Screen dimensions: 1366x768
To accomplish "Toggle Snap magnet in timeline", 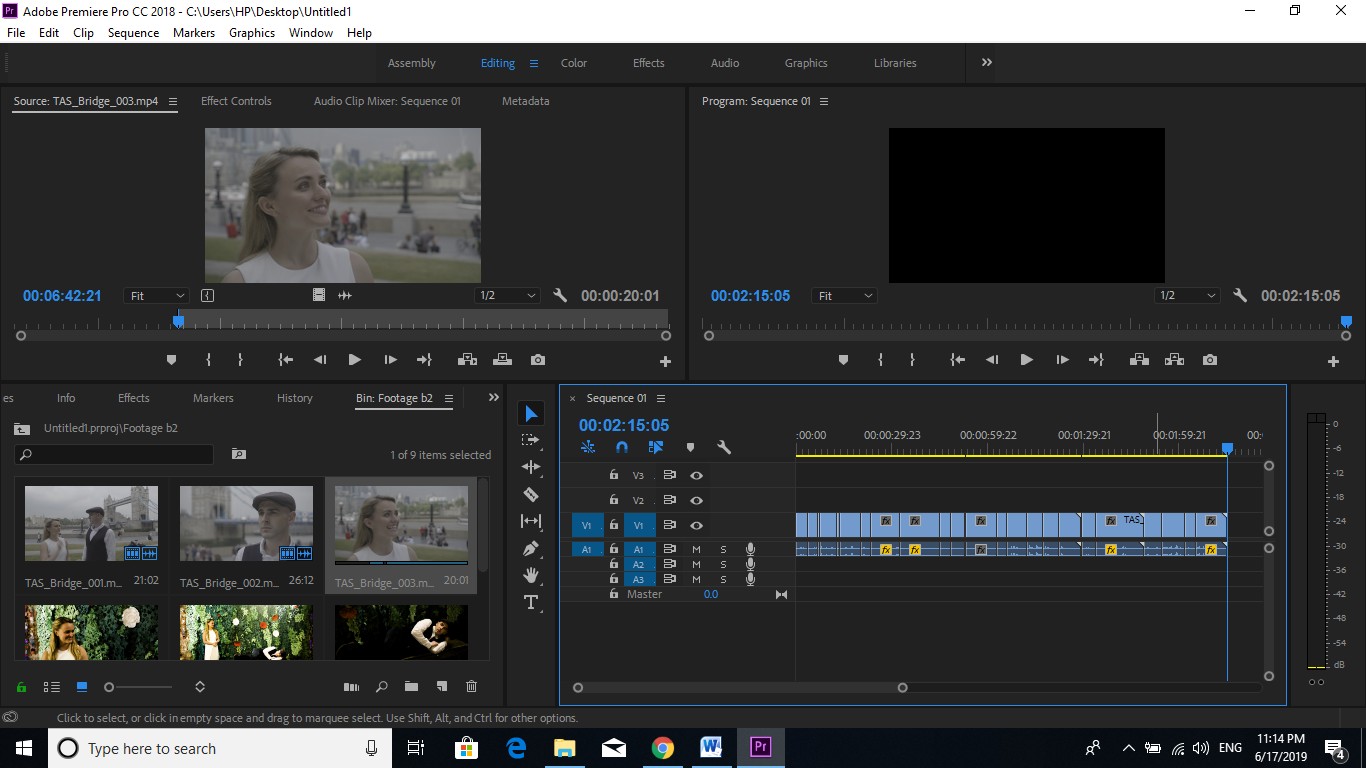I will point(621,448).
